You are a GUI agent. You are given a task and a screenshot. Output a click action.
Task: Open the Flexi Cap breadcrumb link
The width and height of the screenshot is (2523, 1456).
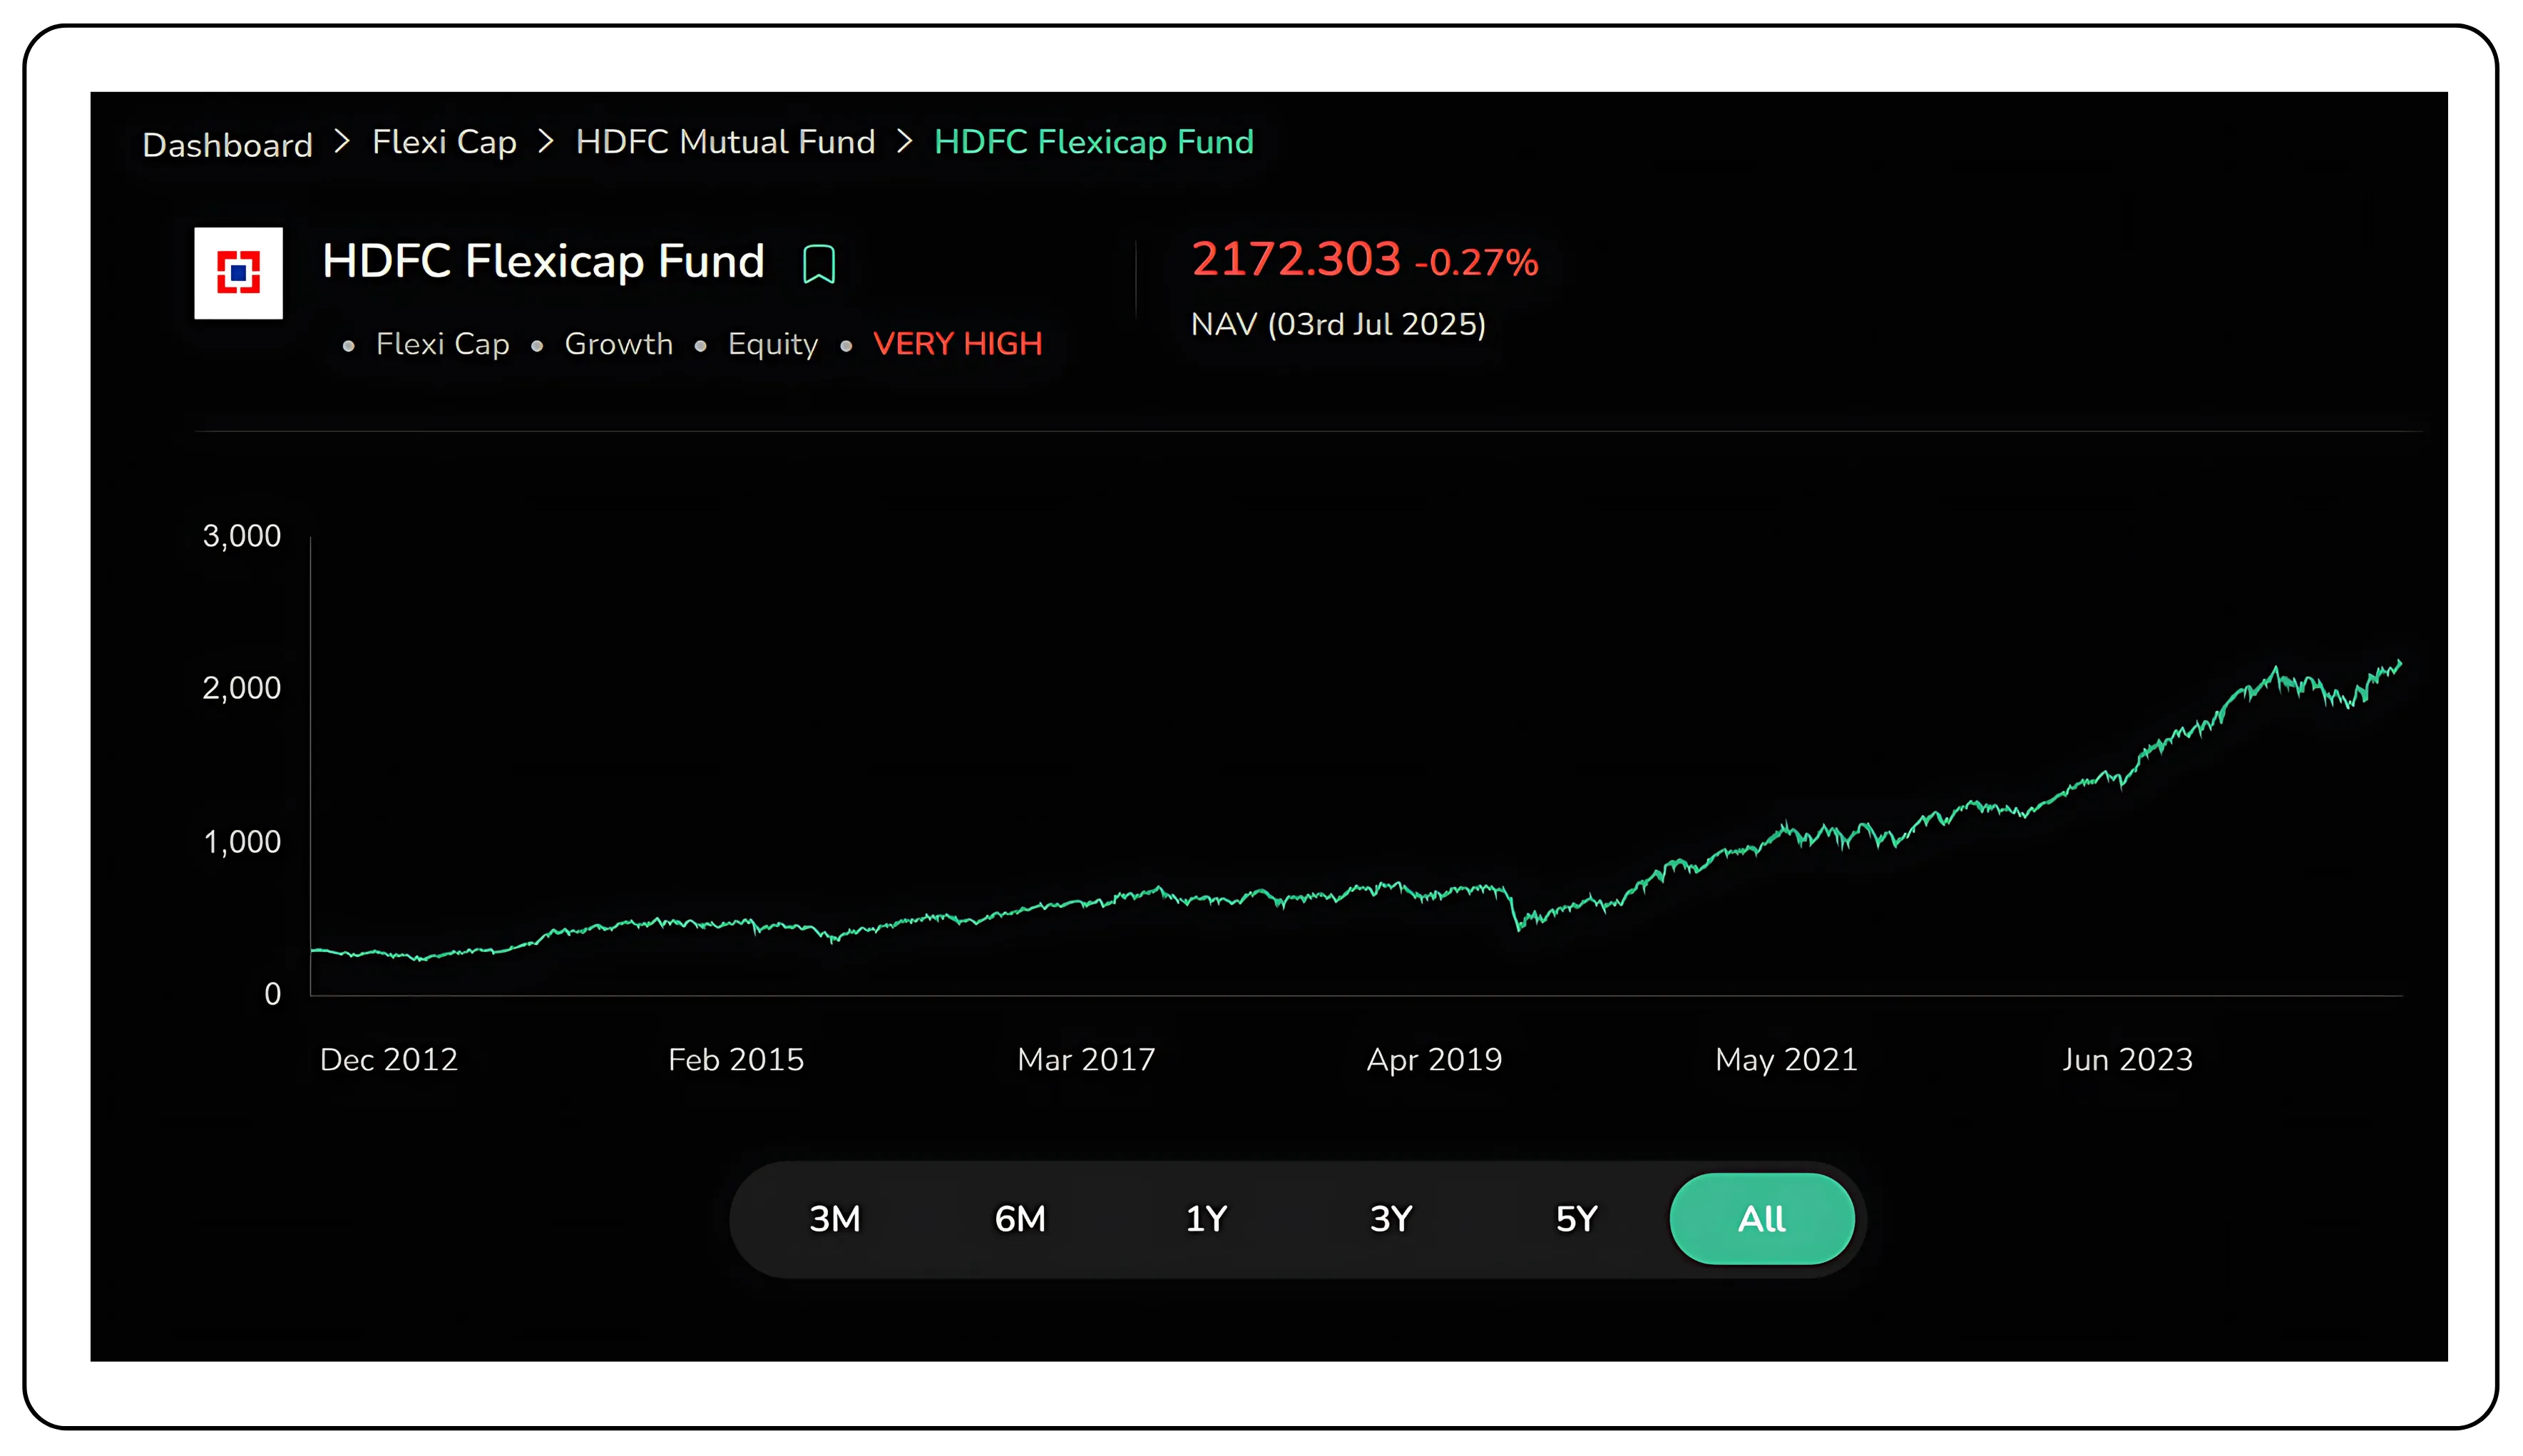pyautogui.click(x=444, y=143)
